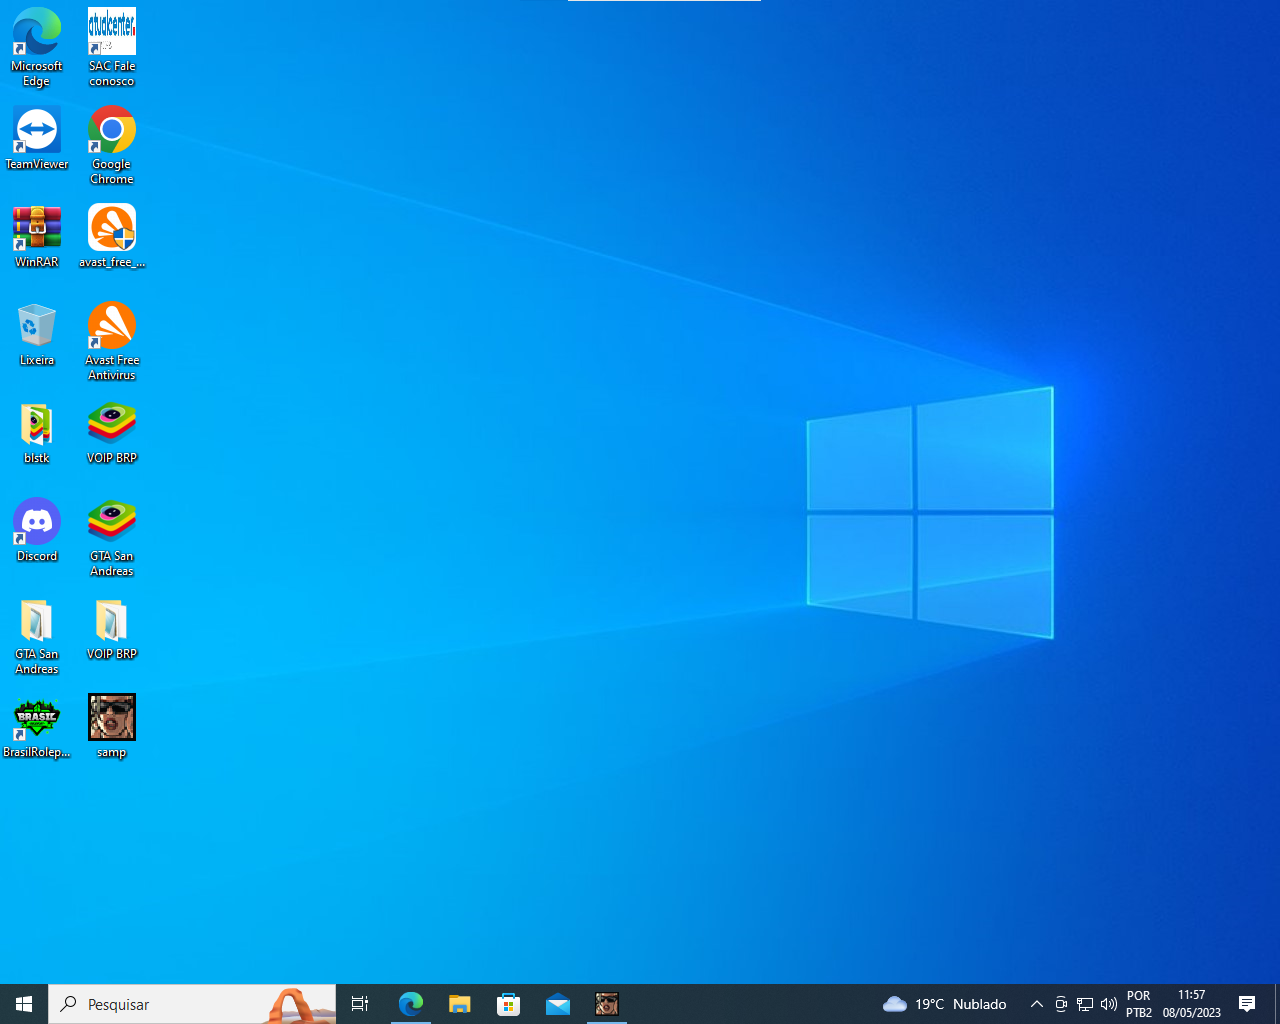Expand the hidden system tray icons
Image resolution: width=1280 pixels, height=1024 pixels.
pos(1037,1004)
